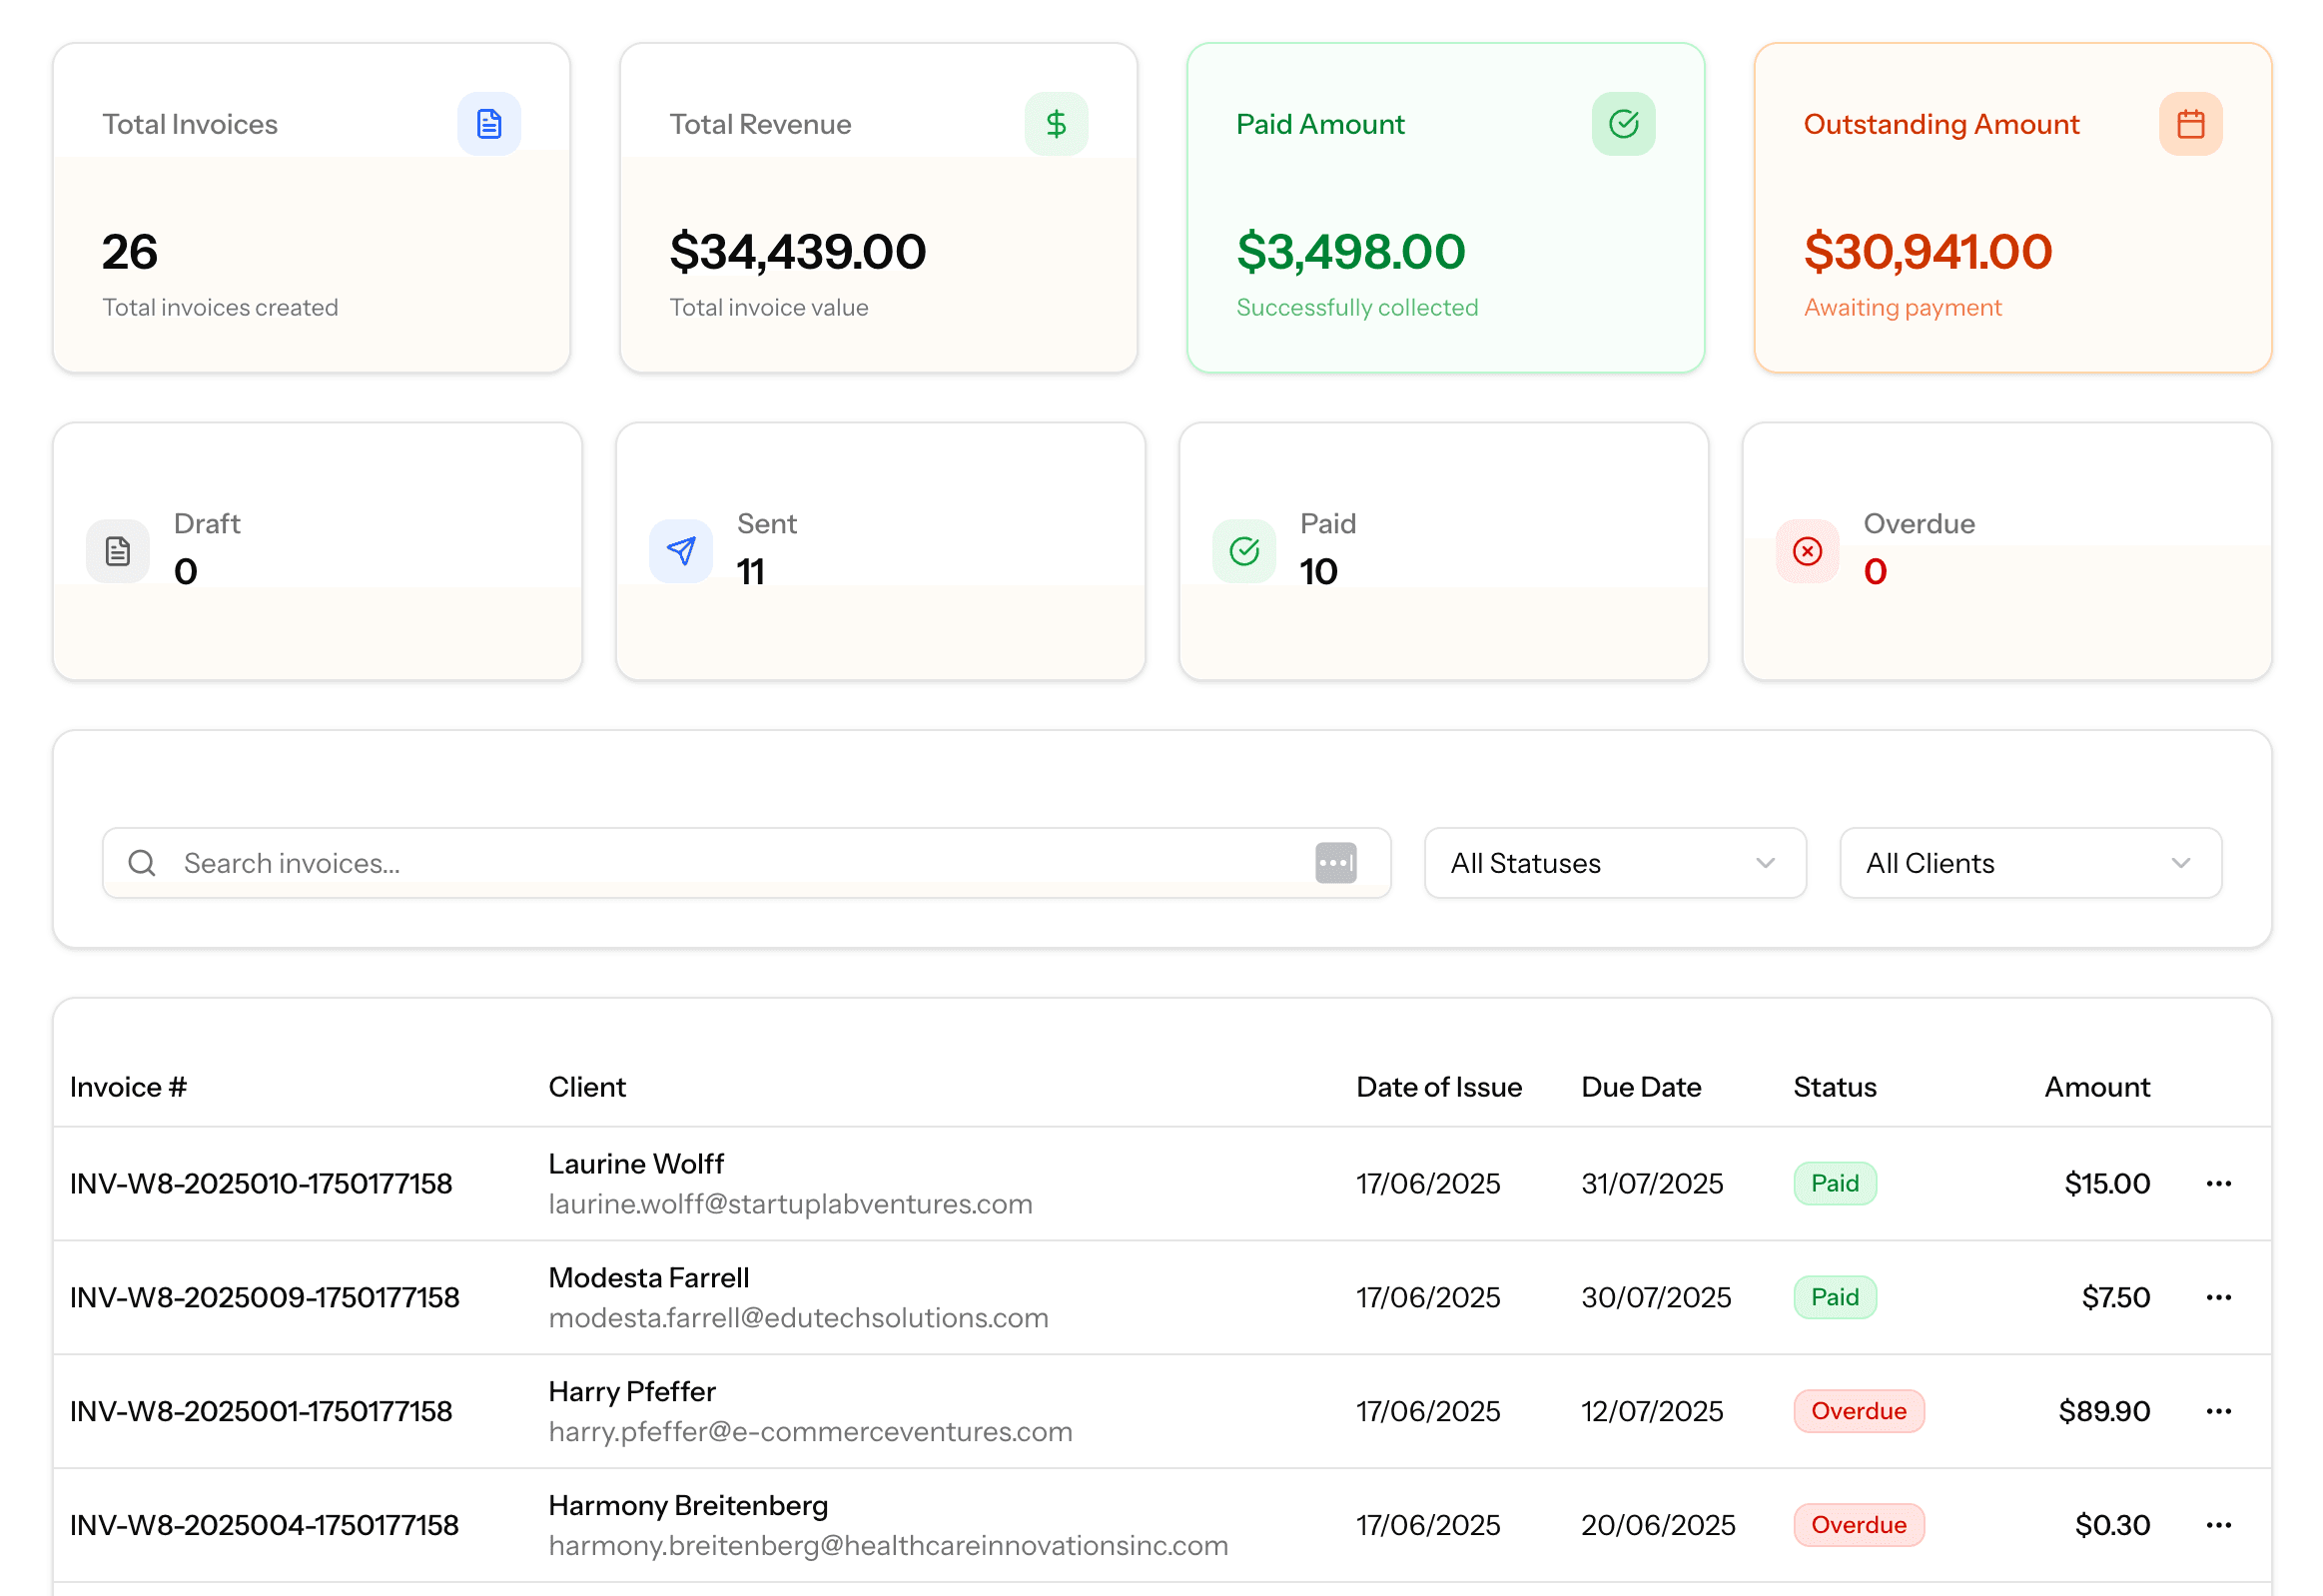Click the Total Invoices document icon
This screenshot has width=2323, height=1596.
[x=488, y=123]
